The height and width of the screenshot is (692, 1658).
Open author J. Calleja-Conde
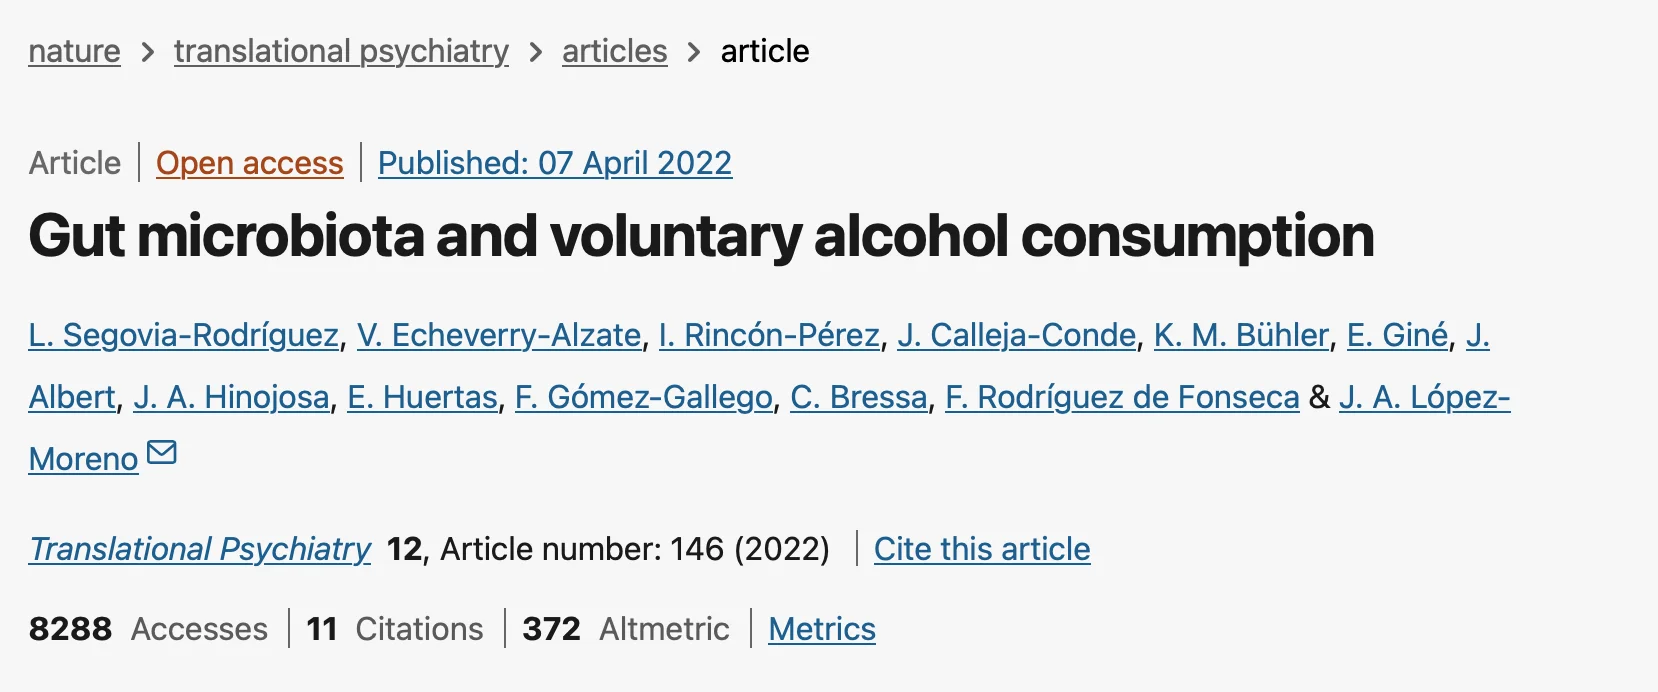click(1016, 335)
